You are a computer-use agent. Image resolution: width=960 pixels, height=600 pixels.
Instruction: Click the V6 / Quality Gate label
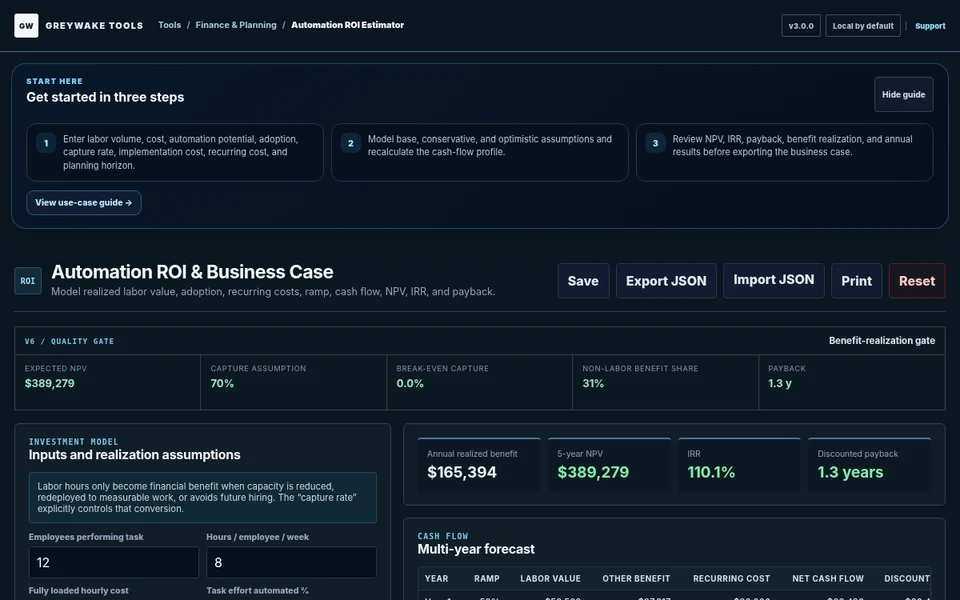coord(69,341)
